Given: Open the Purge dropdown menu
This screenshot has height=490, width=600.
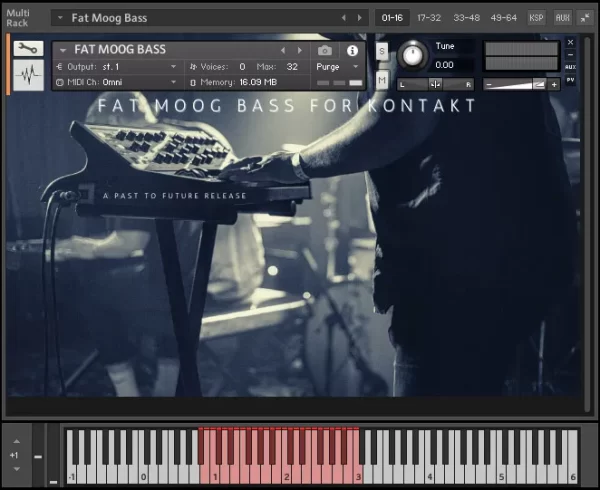Looking at the screenshot, I should 338,67.
